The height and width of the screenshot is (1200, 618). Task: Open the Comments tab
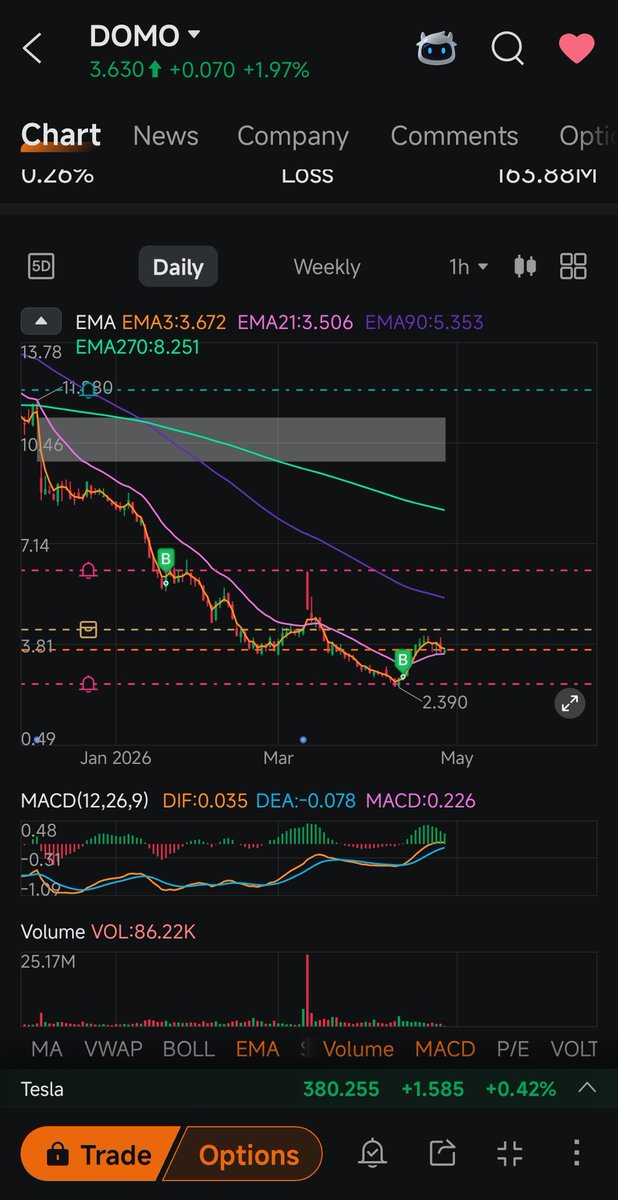tap(454, 136)
